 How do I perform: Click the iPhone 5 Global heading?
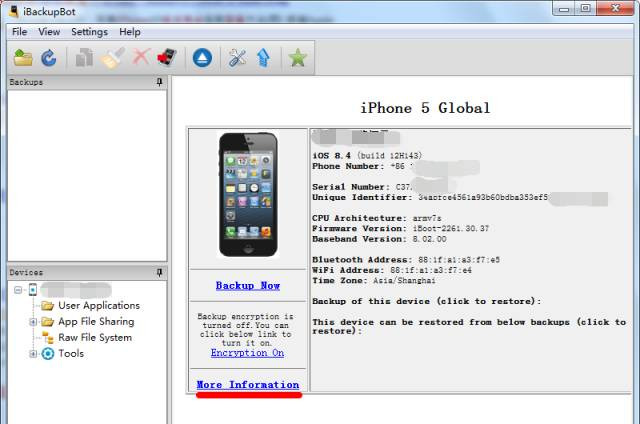(425, 108)
